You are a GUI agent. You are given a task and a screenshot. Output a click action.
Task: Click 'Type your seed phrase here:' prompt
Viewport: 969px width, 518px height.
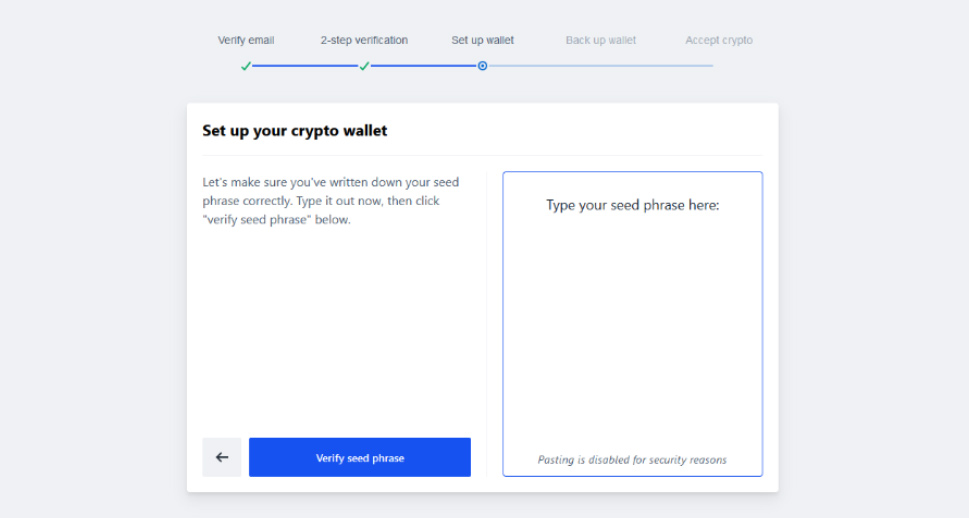pyautogui.click(x=633, y=205)
